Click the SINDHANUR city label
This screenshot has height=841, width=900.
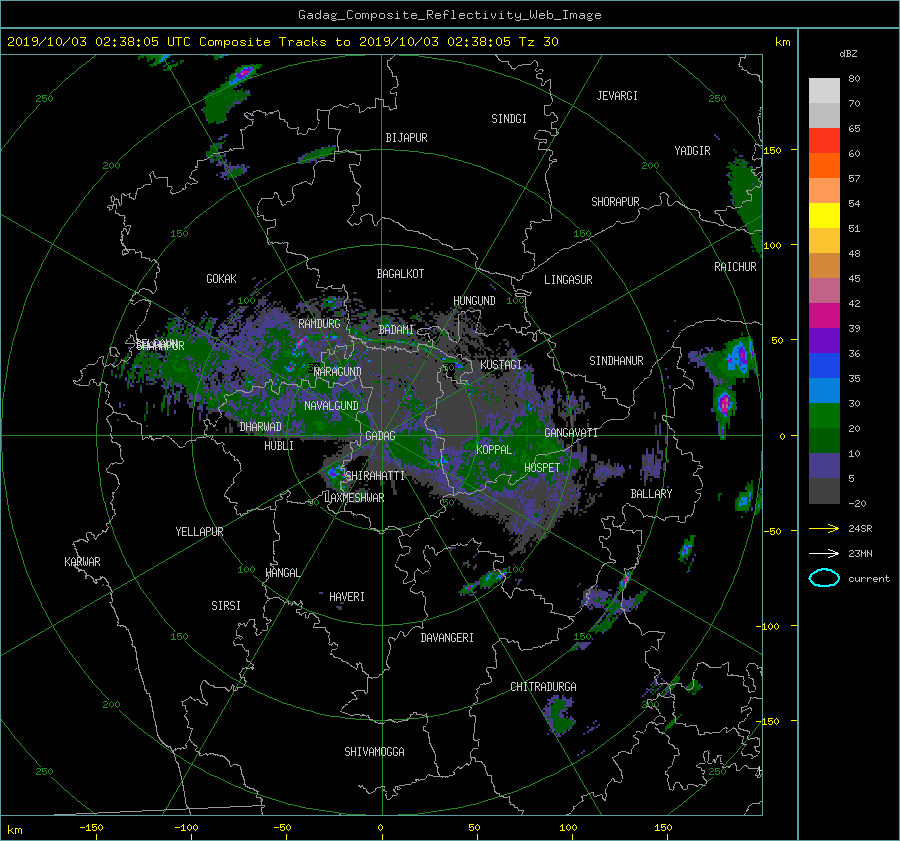[x=616, y=361]
